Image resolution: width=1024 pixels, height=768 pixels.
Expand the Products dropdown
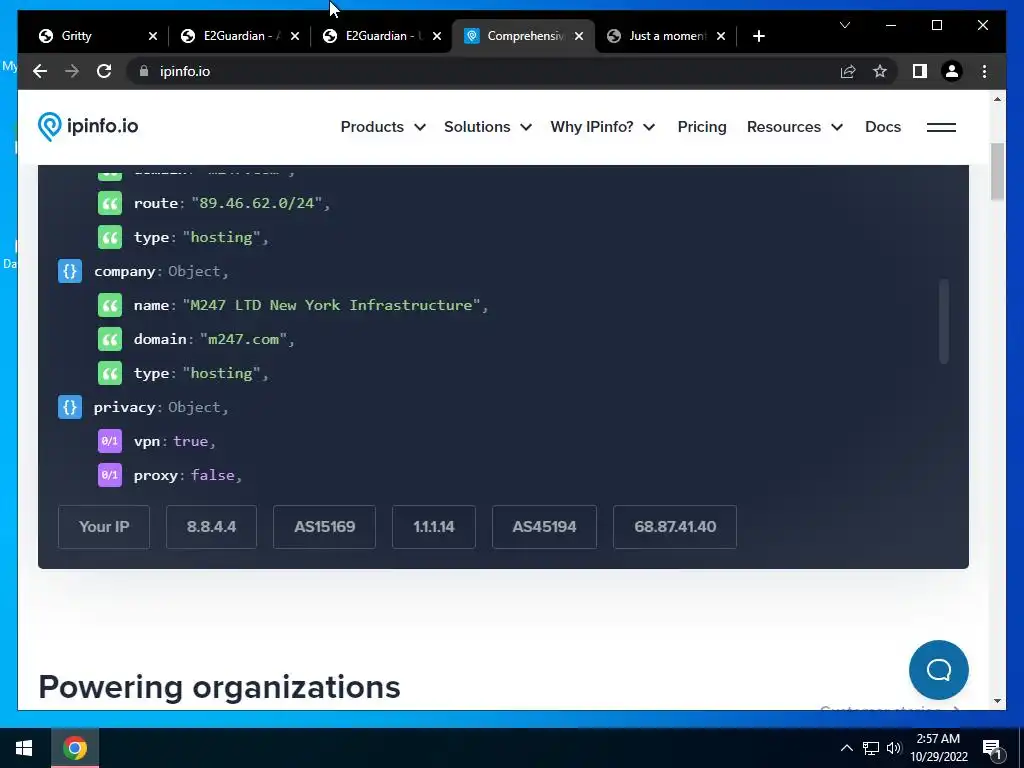coord(383,127)
